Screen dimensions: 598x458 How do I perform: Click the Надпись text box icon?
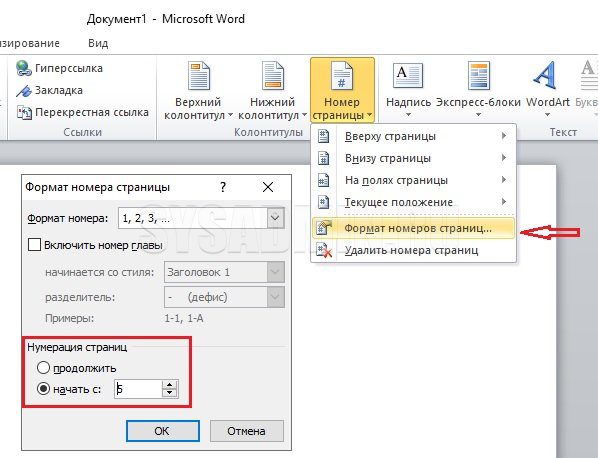click(408, 75)
